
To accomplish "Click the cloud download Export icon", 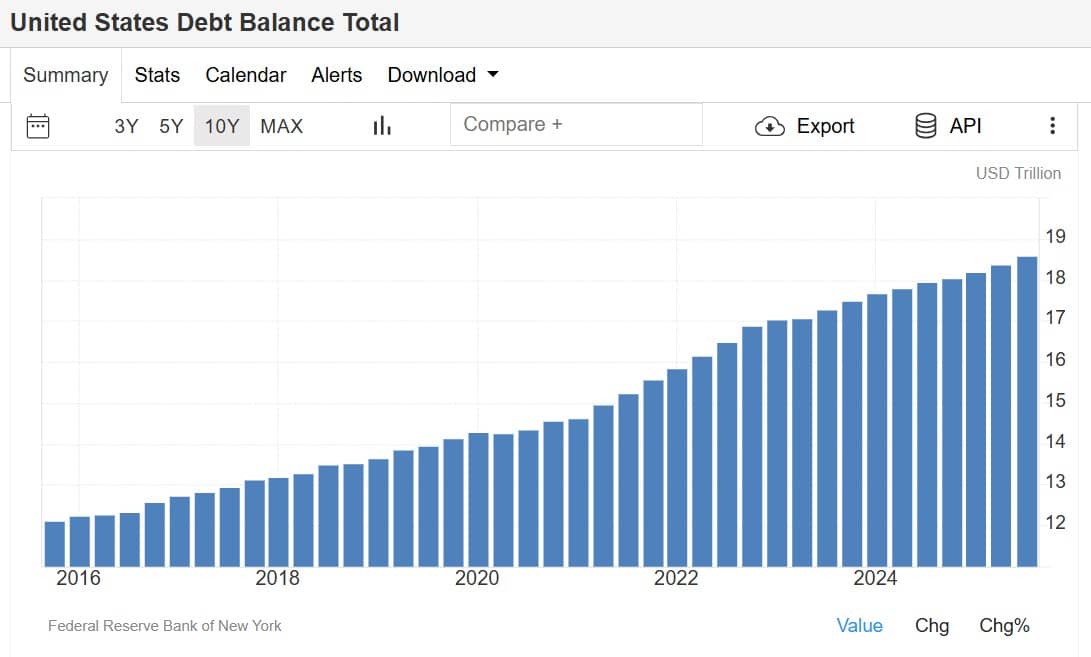I will point(769,126).
